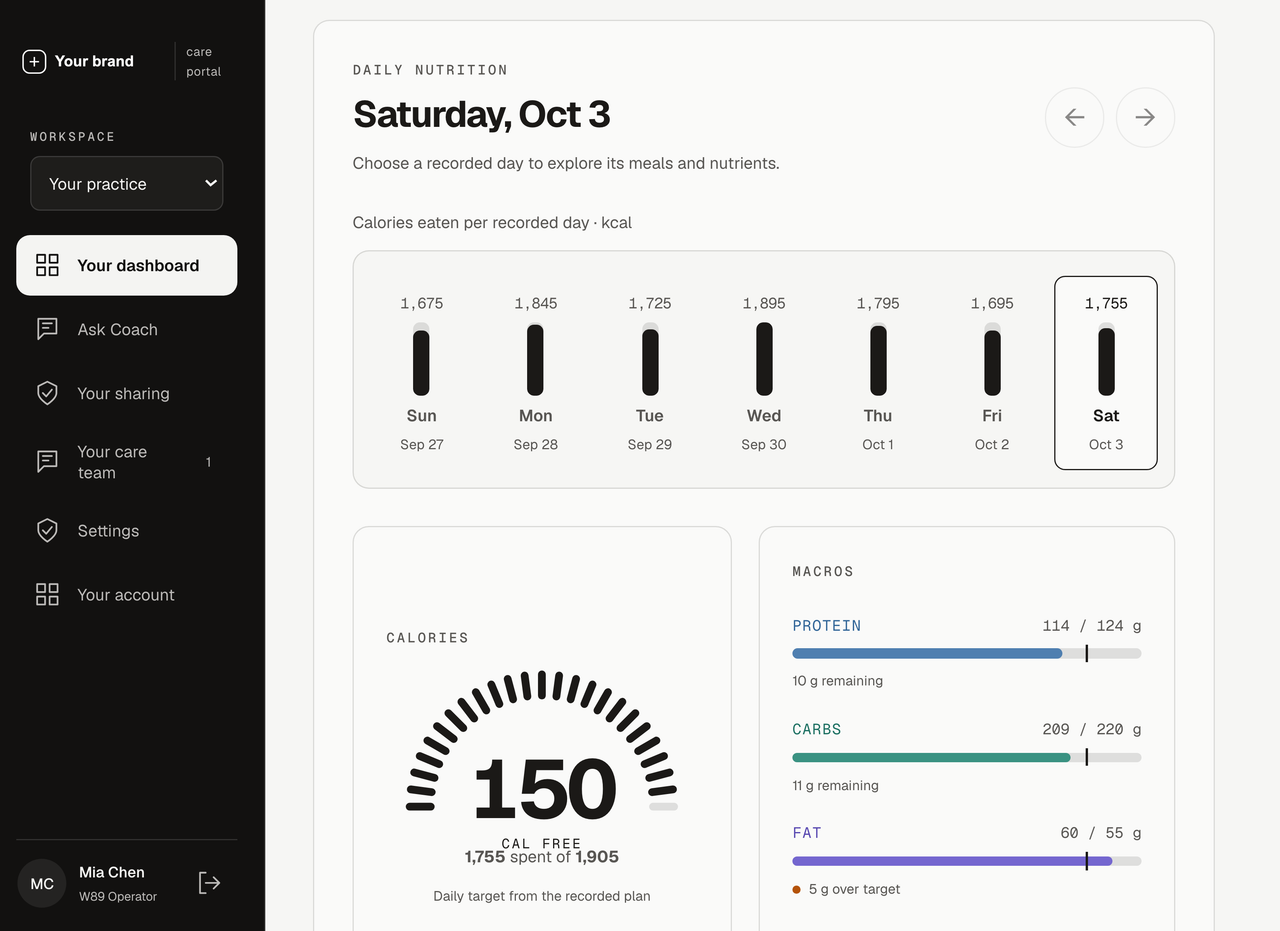This screenshot has height=931, width=1280.
Task: Click the Your brand name text
Action: tap(94, 61)
